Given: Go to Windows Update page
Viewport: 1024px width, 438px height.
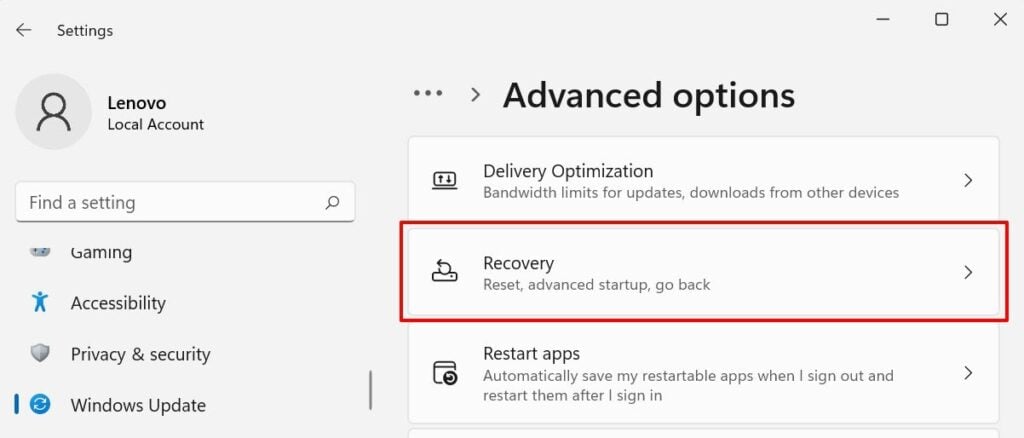Looking at the screenshot, I should coord(138,405).
